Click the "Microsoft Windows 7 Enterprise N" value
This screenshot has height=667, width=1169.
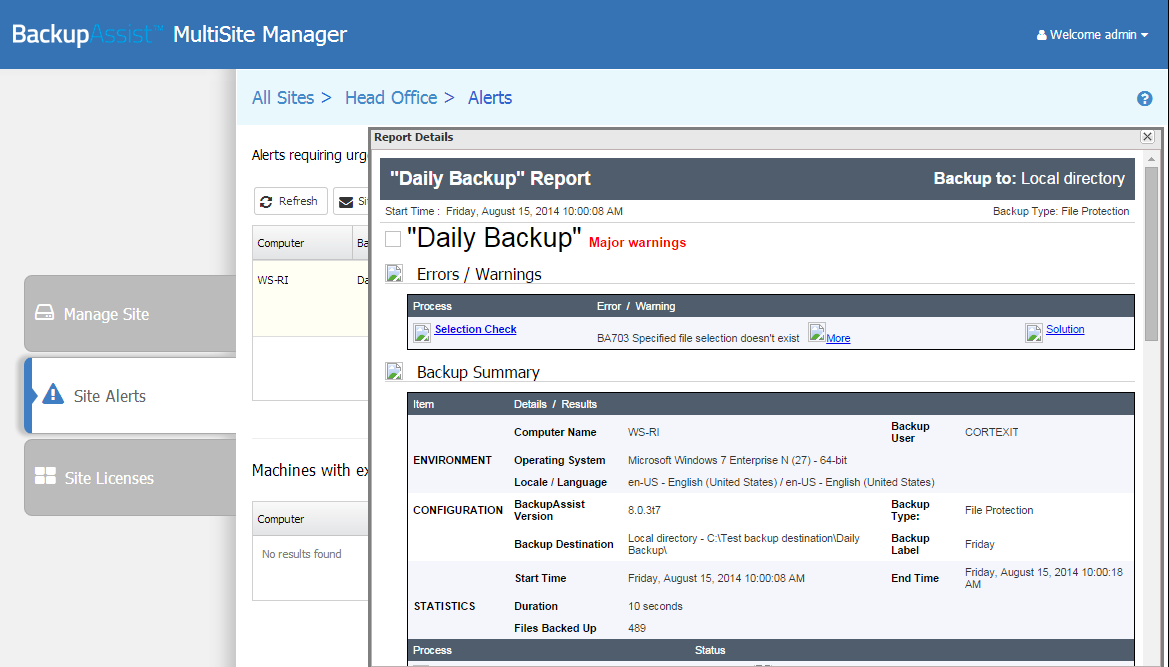(x=737, y=461)
